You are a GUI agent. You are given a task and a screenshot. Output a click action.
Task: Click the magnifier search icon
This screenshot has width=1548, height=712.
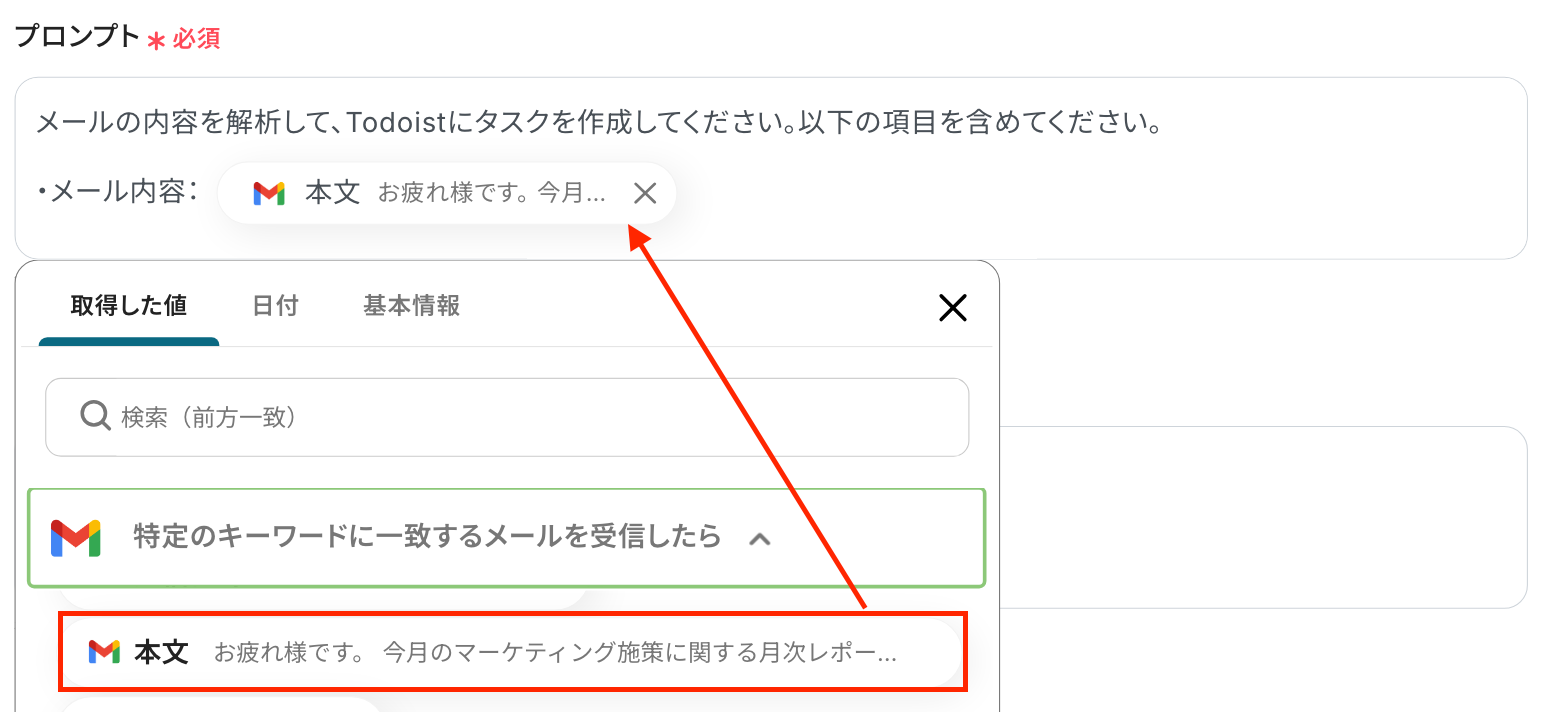(x=95, y=416)
